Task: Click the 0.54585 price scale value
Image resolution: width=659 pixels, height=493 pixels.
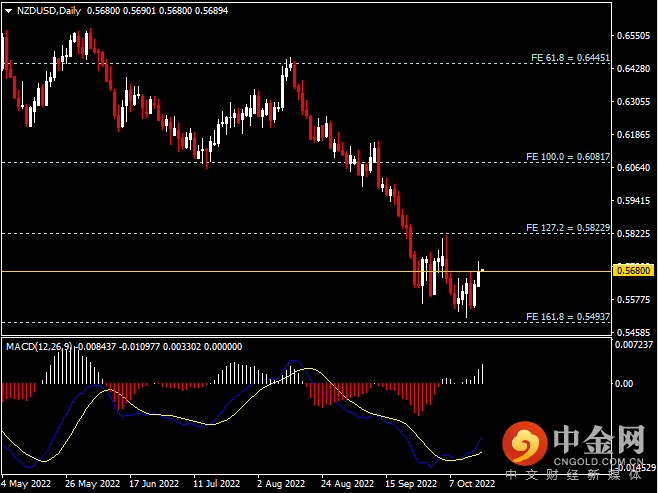Action: (x=633, y=332)
